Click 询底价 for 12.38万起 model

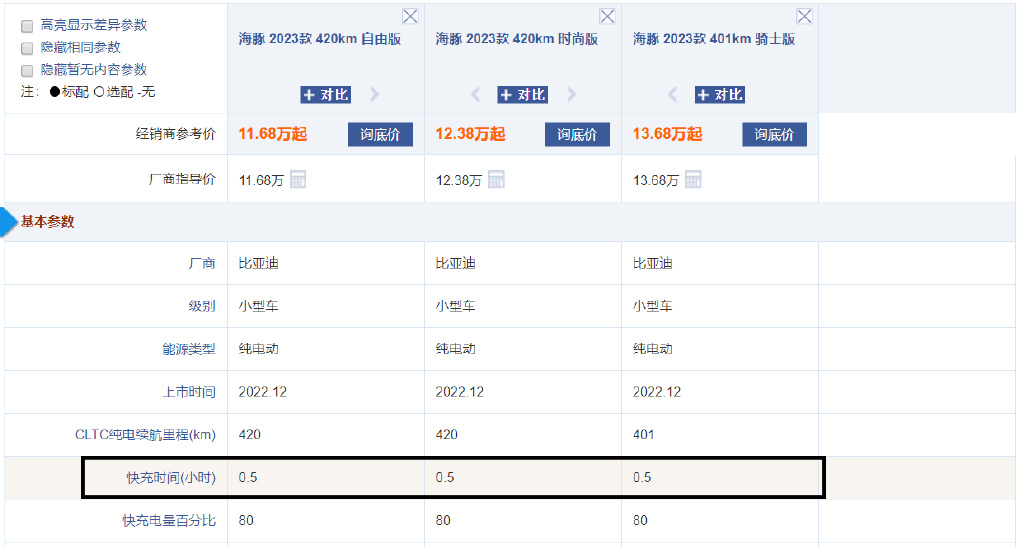point(577,134)
